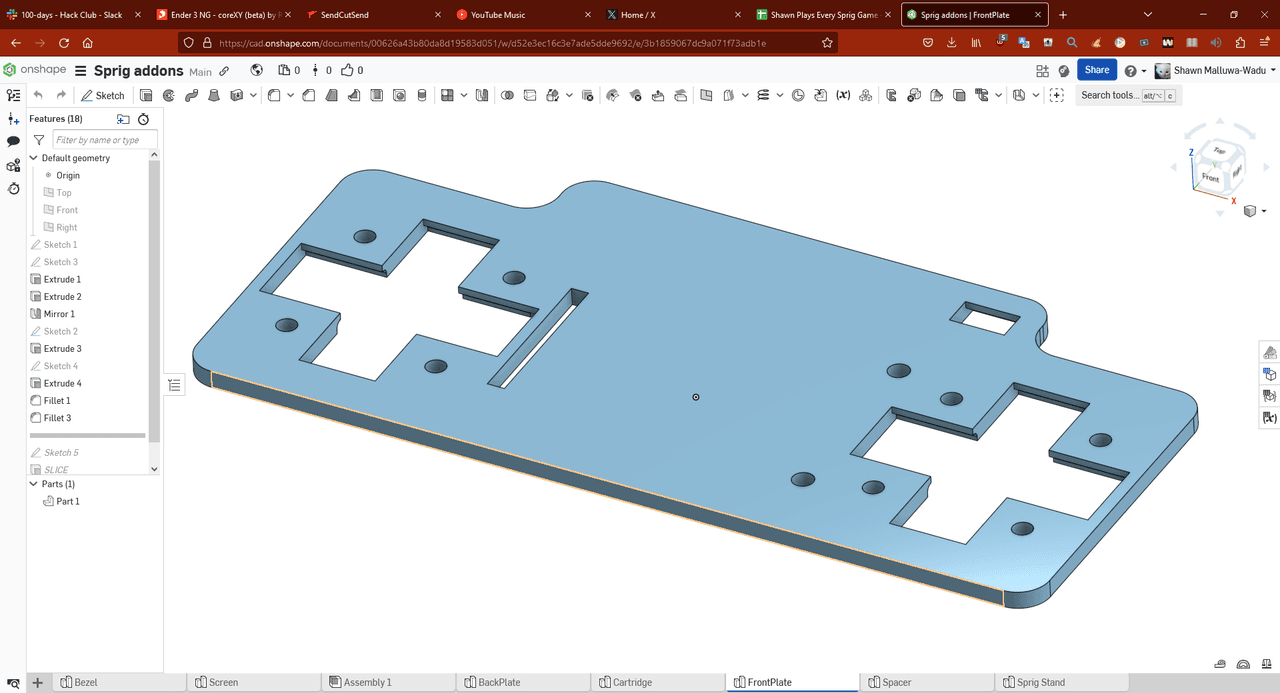Collapse the Parts (1) section
Image resolution: width=1280 pixels, height=693 pixels.
34,484
